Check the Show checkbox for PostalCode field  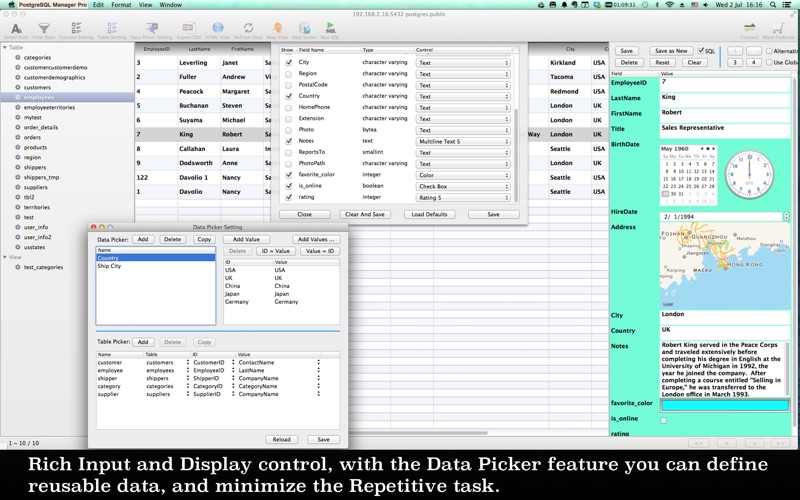289,85
